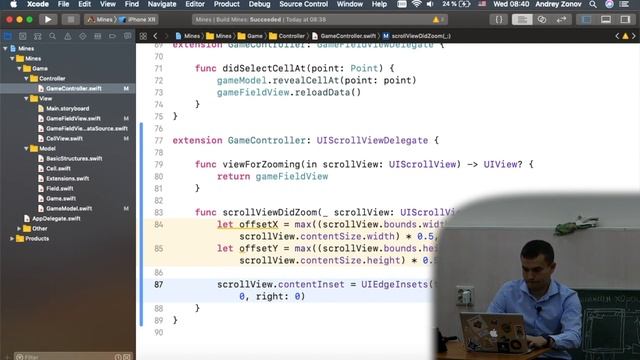Stop the running build
Image resolution: width=640 pixels, height=360 pixels.
[x=71, y=19]
